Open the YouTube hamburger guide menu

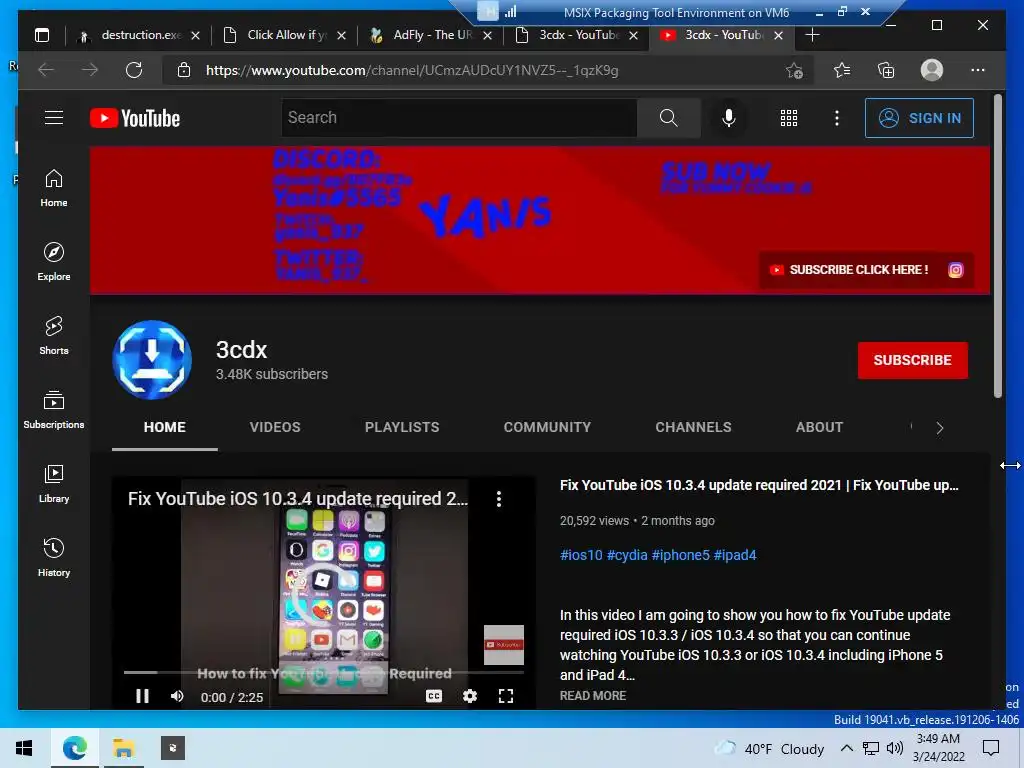click(x=54, y=118)
